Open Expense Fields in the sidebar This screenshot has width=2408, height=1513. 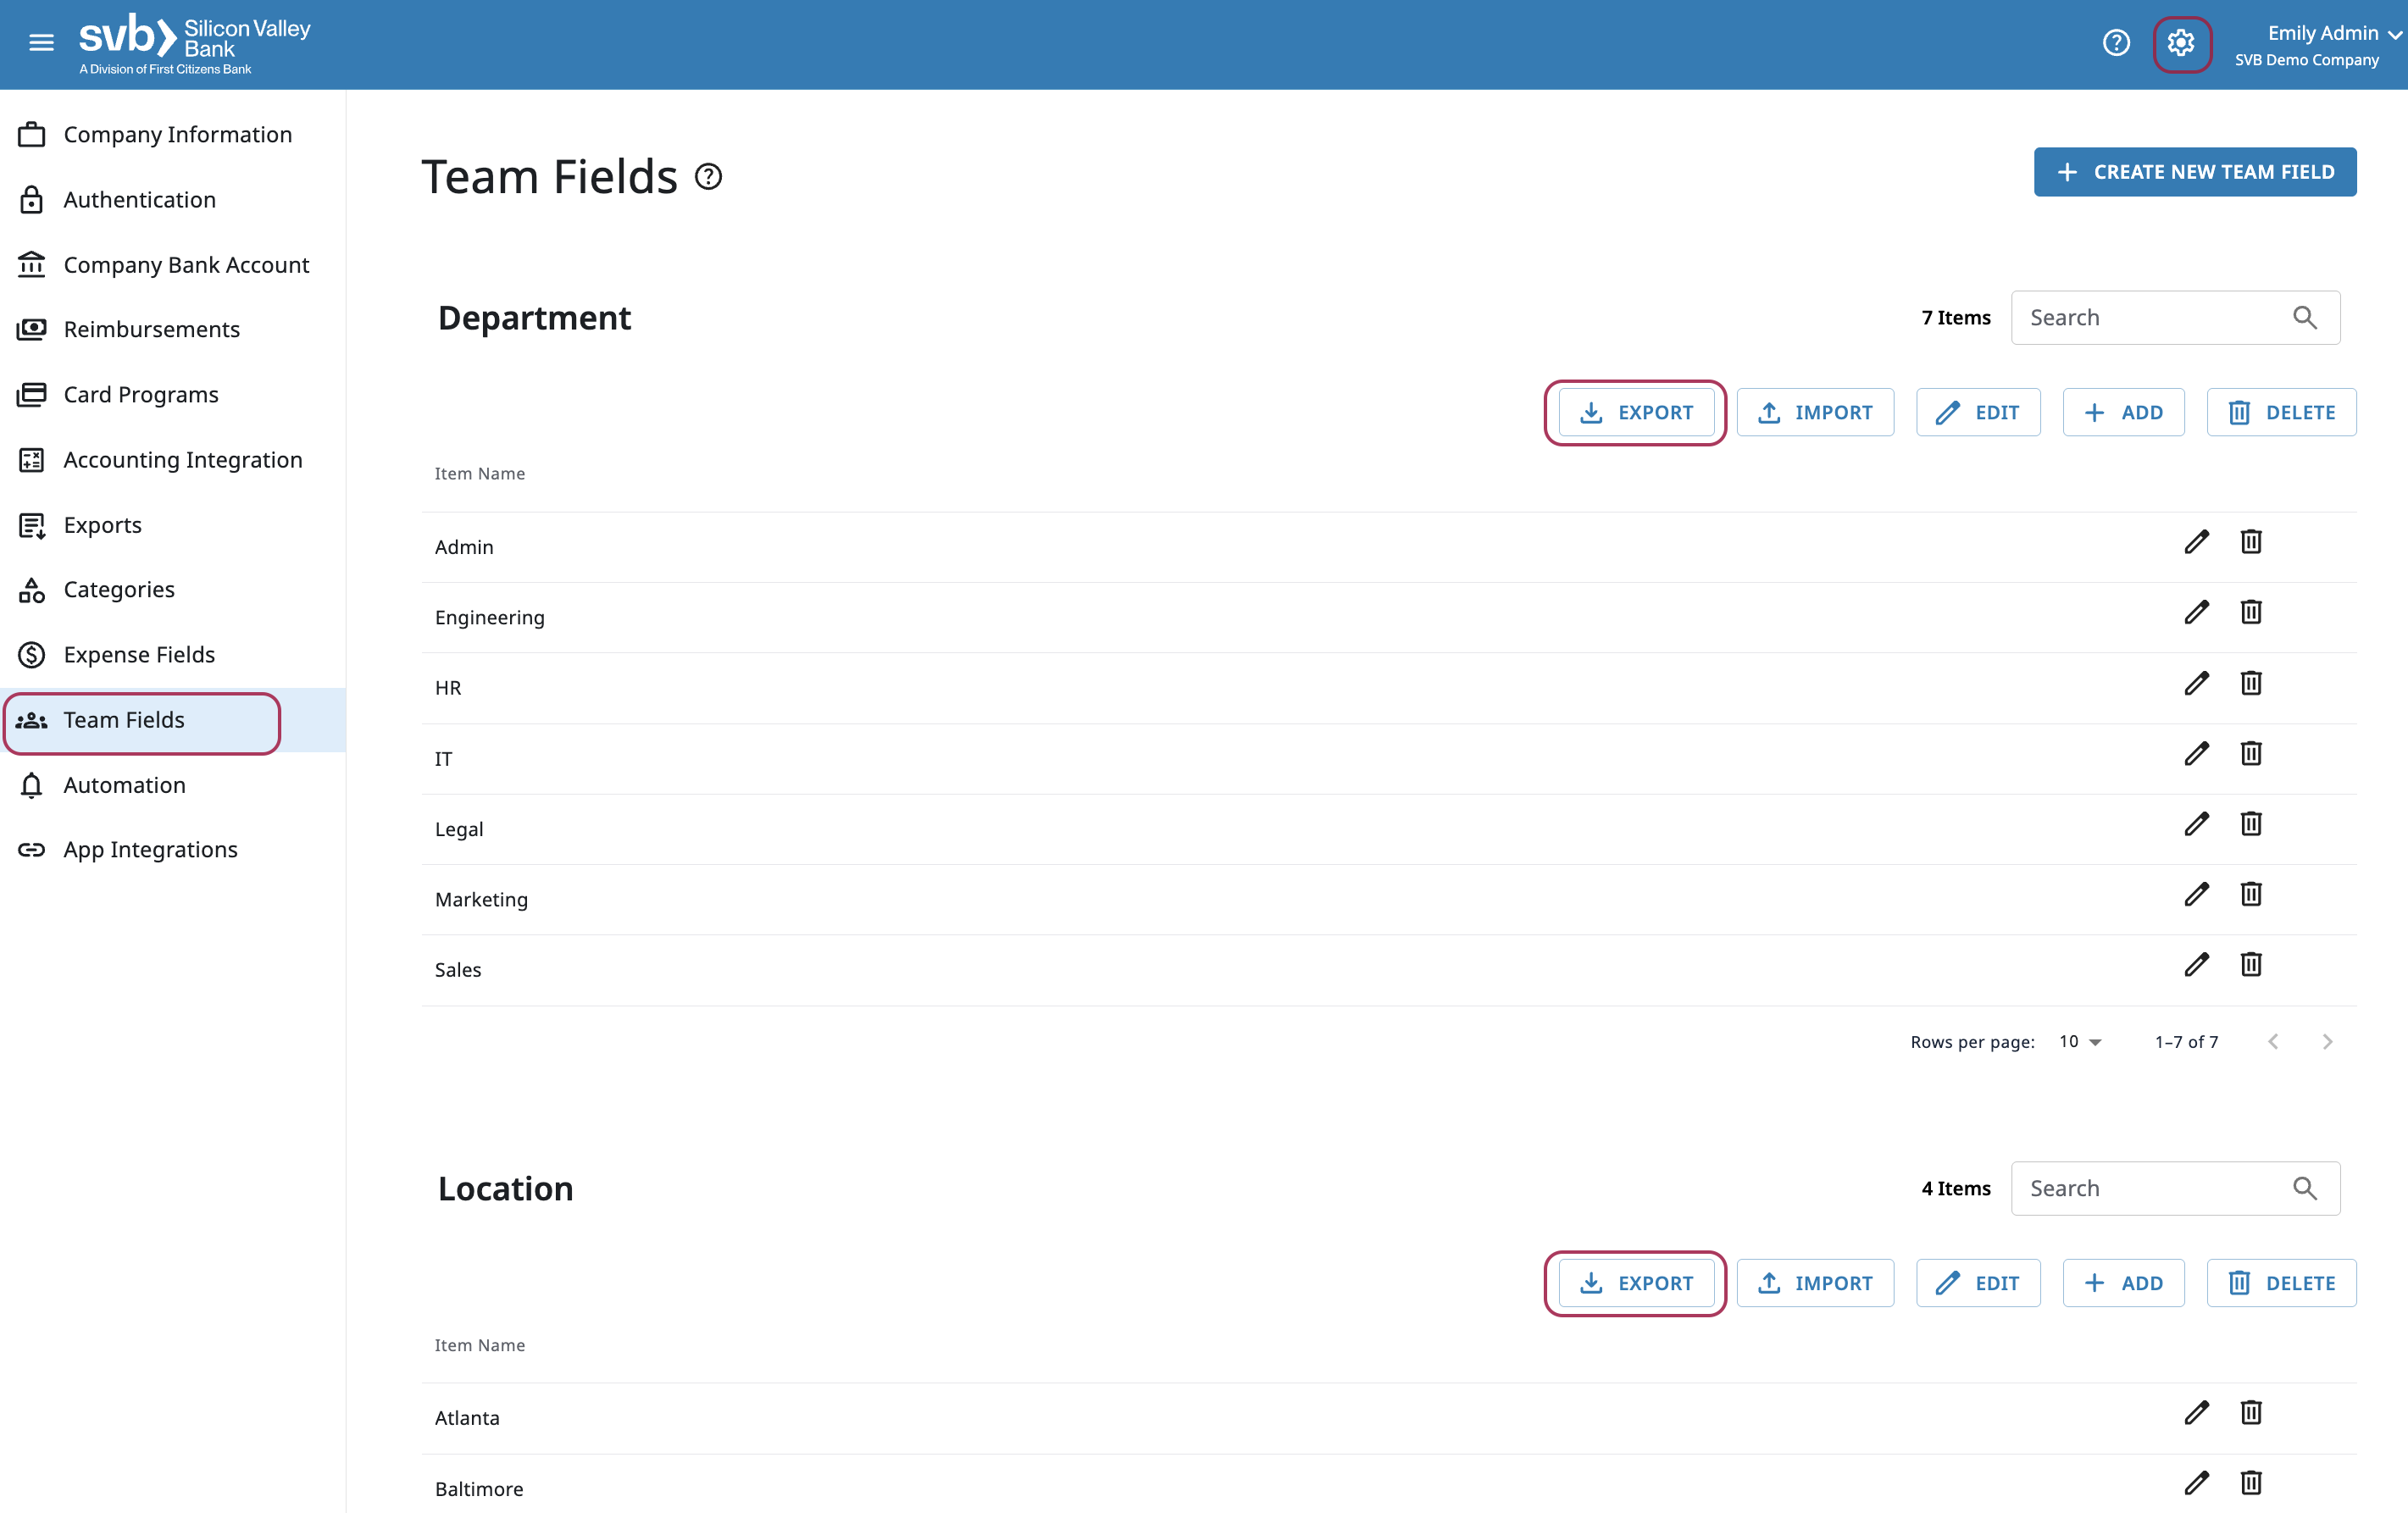[x=139, y=655]
